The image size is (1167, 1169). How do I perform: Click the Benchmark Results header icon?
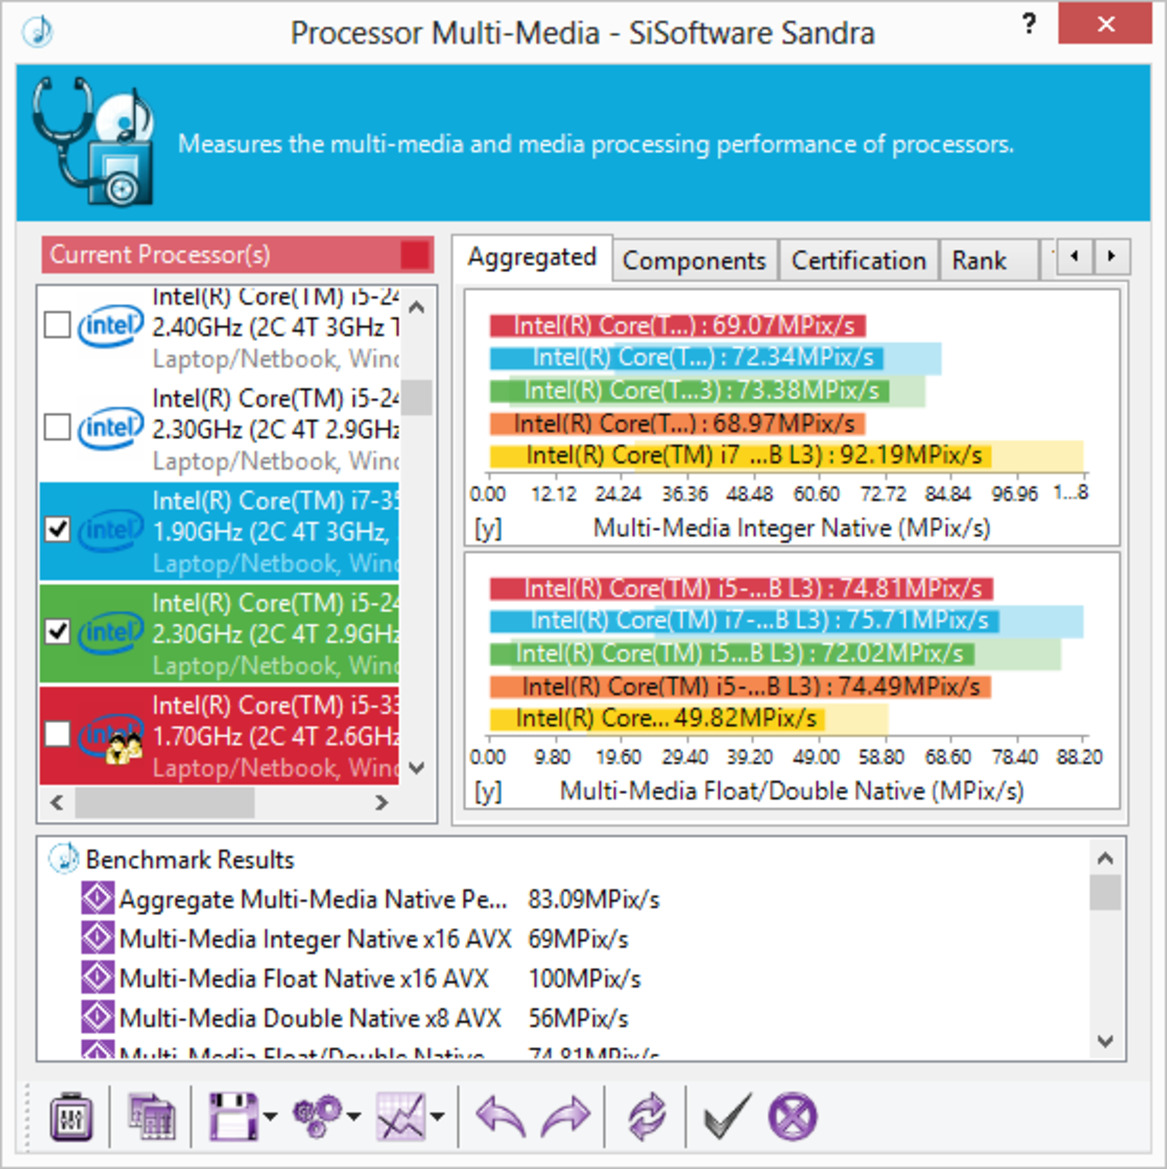tap(63, 859)
